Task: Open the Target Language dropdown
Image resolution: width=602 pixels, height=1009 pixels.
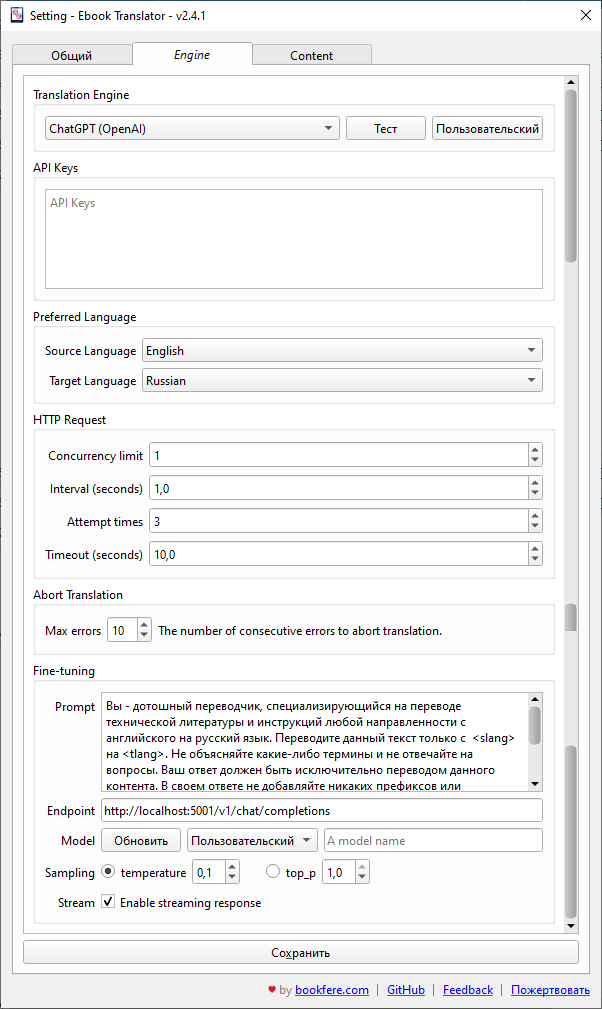Action: [342, 381]
